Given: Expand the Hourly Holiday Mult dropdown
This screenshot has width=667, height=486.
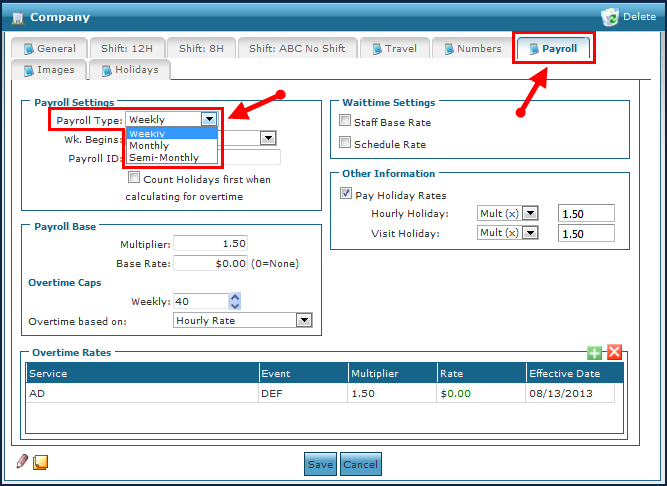Looking at the screenshot, I should 531,213.
